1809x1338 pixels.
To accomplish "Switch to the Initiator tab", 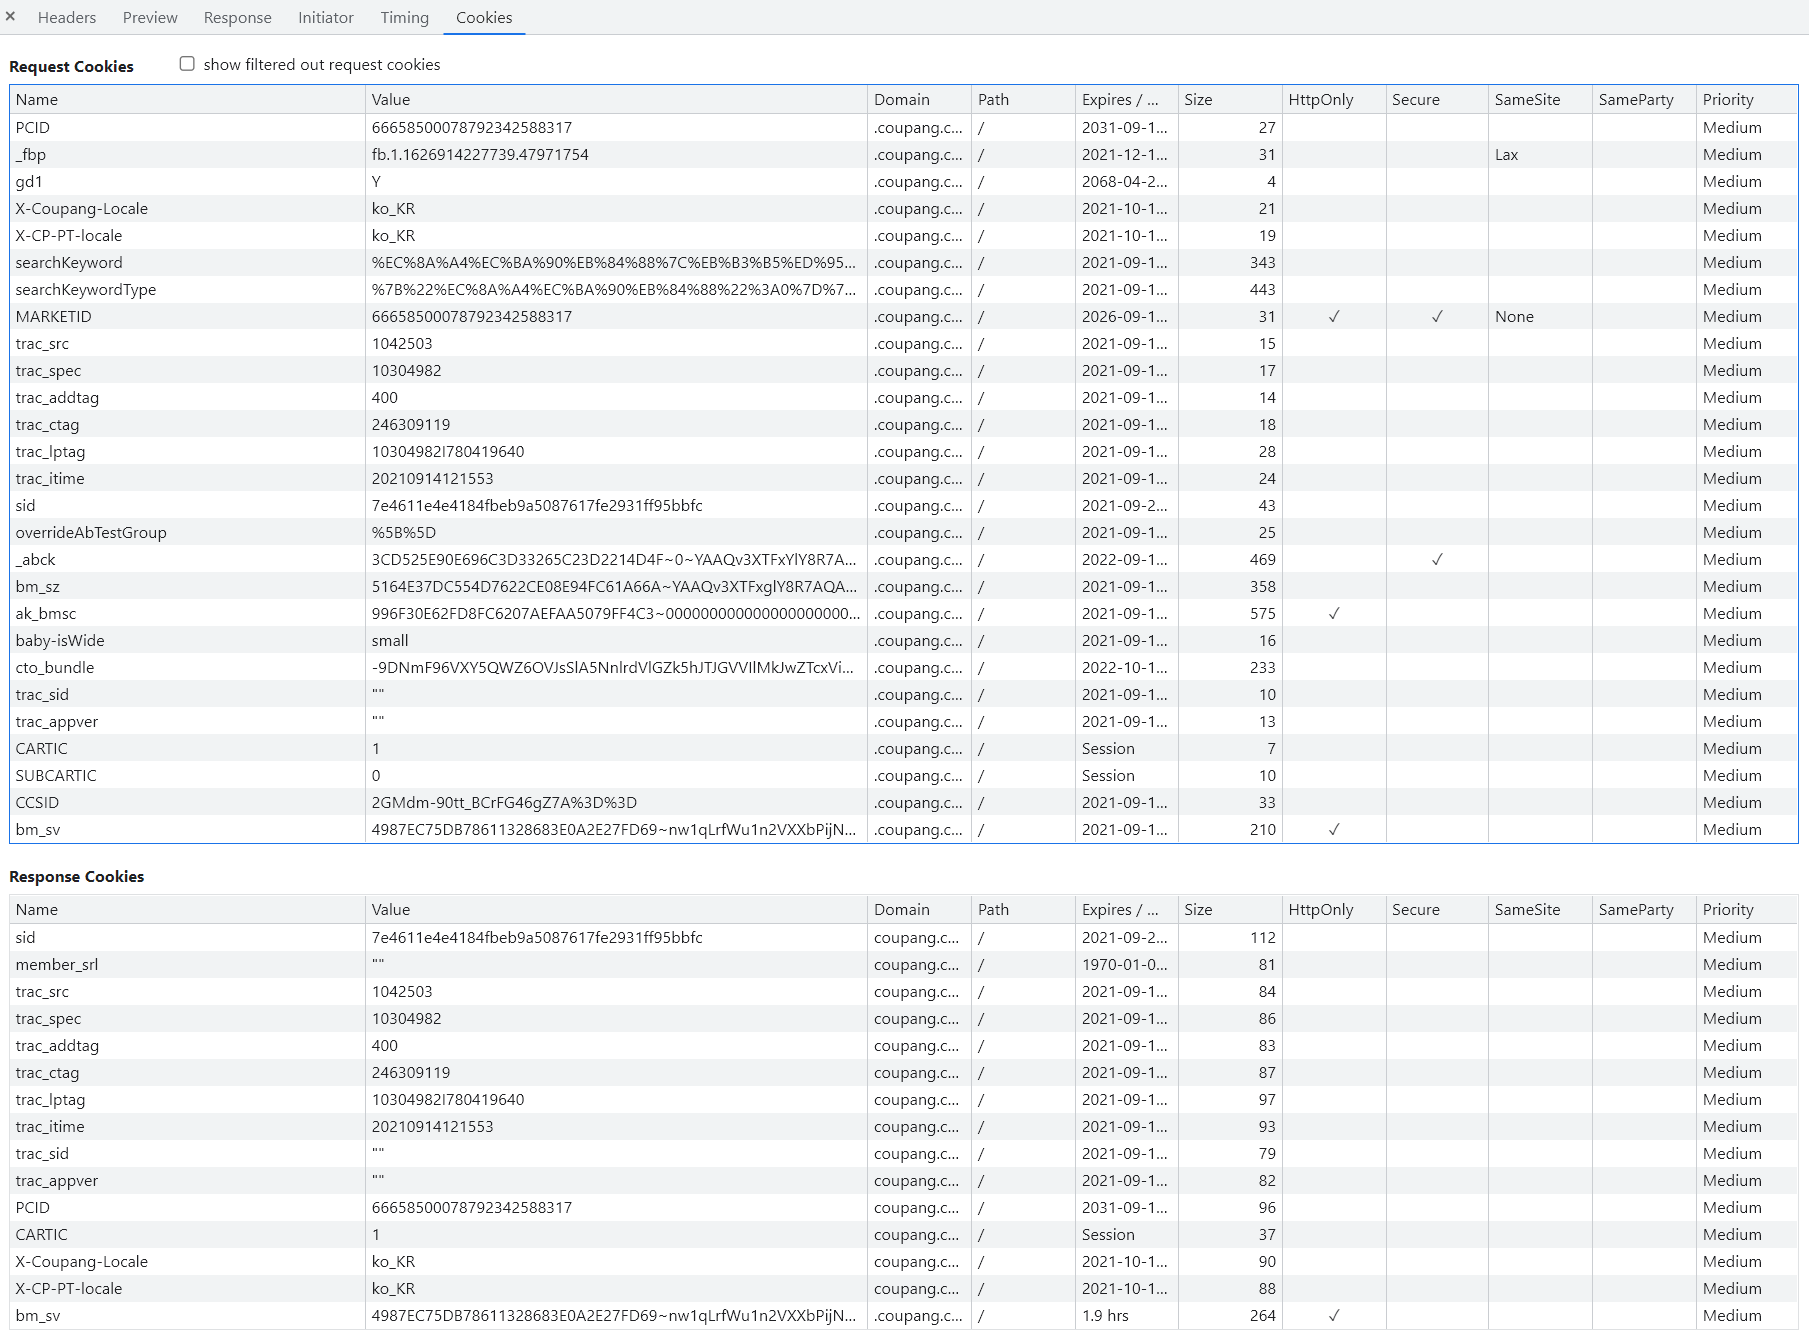I will pyautogui.click(x=326, y=17).
